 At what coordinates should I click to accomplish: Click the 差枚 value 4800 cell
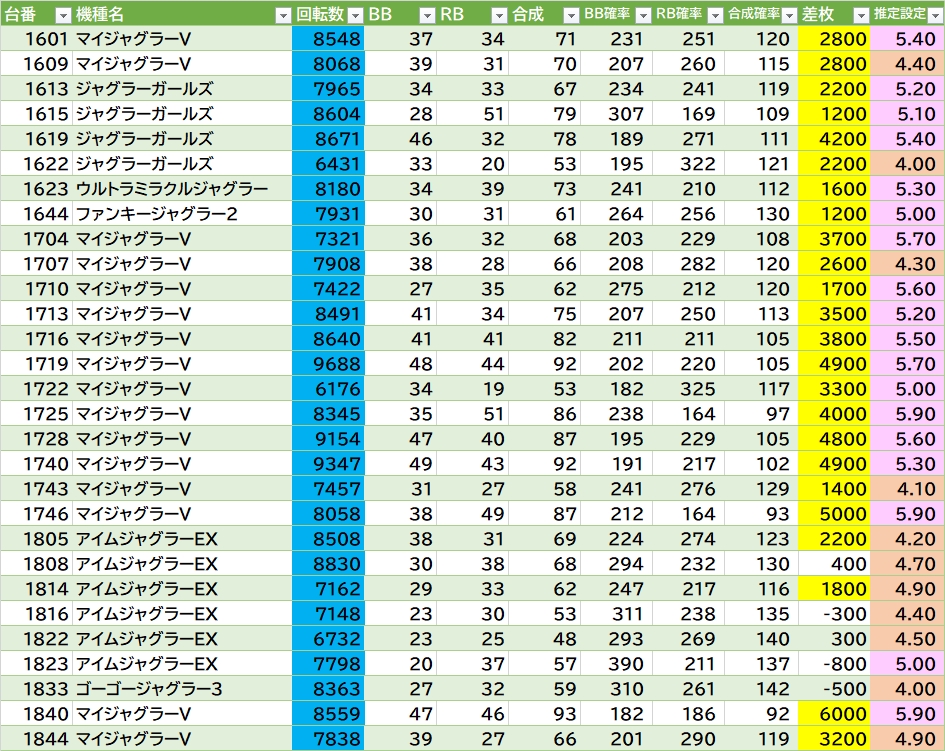834,439
